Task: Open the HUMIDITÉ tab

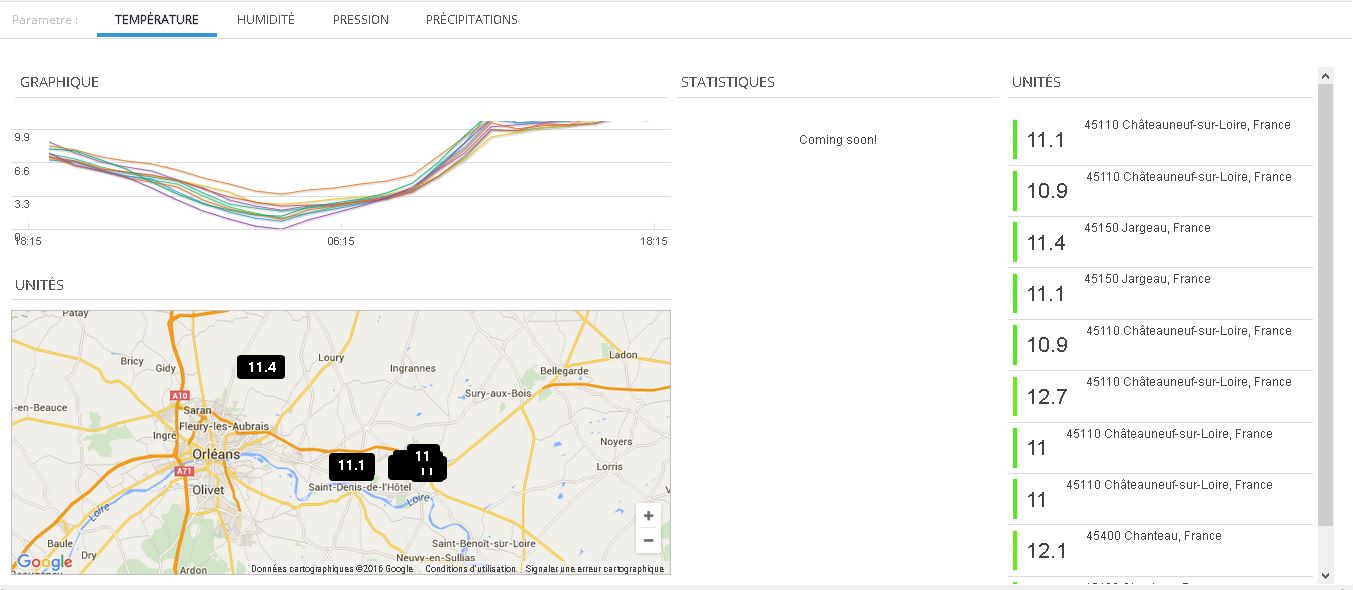Action: (266, 20)
